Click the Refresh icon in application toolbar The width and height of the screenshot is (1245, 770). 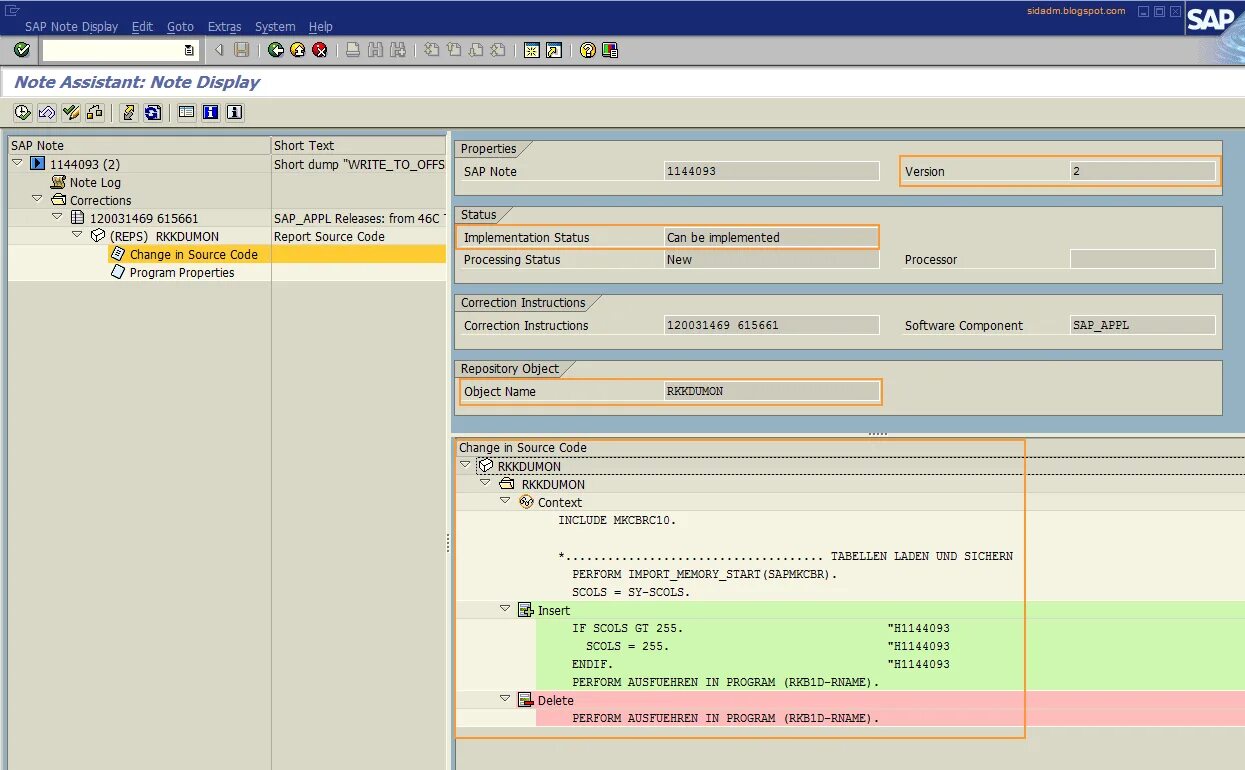coord(152,113)
